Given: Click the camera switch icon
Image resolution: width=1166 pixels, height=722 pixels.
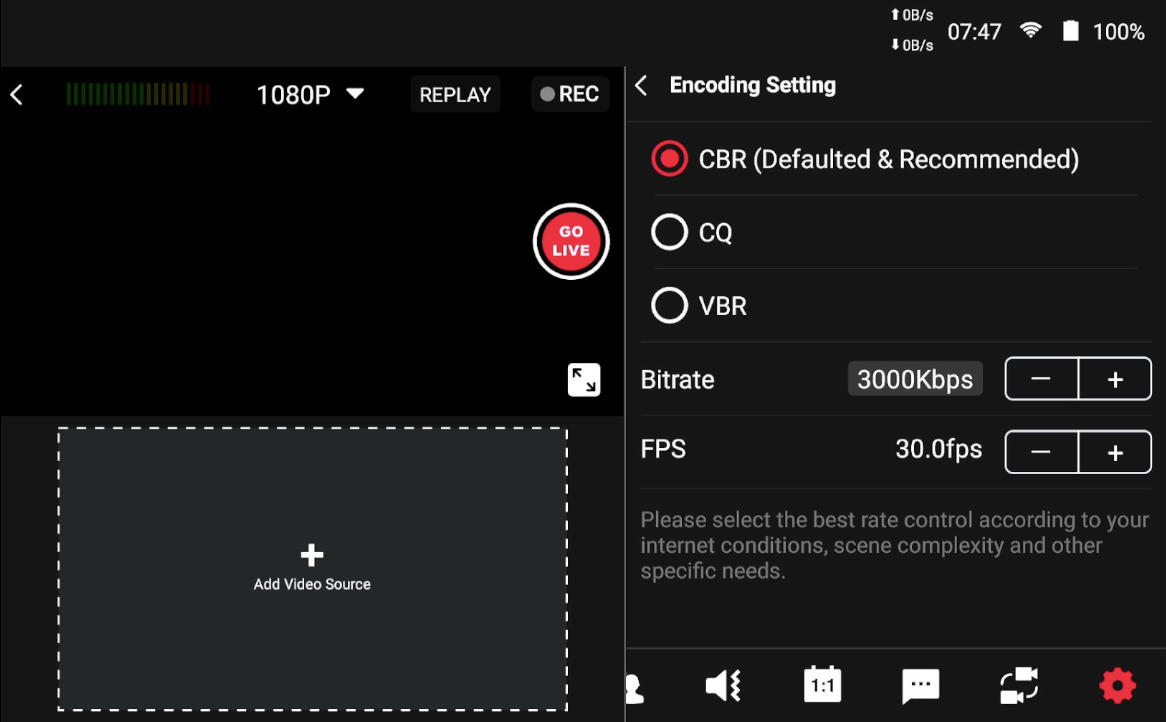Looking at the screenshot, I should tap(1018, 686).
